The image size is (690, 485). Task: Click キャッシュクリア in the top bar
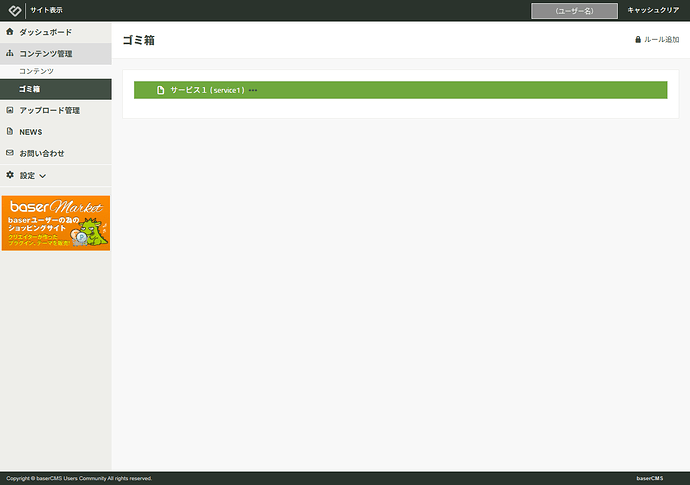pos(653,10)
